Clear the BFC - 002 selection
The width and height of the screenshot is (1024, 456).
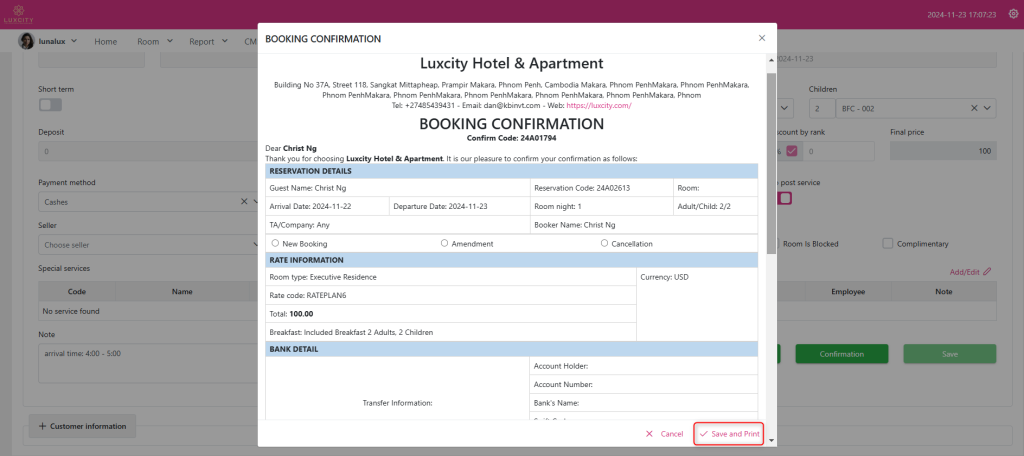pos(974,108)
